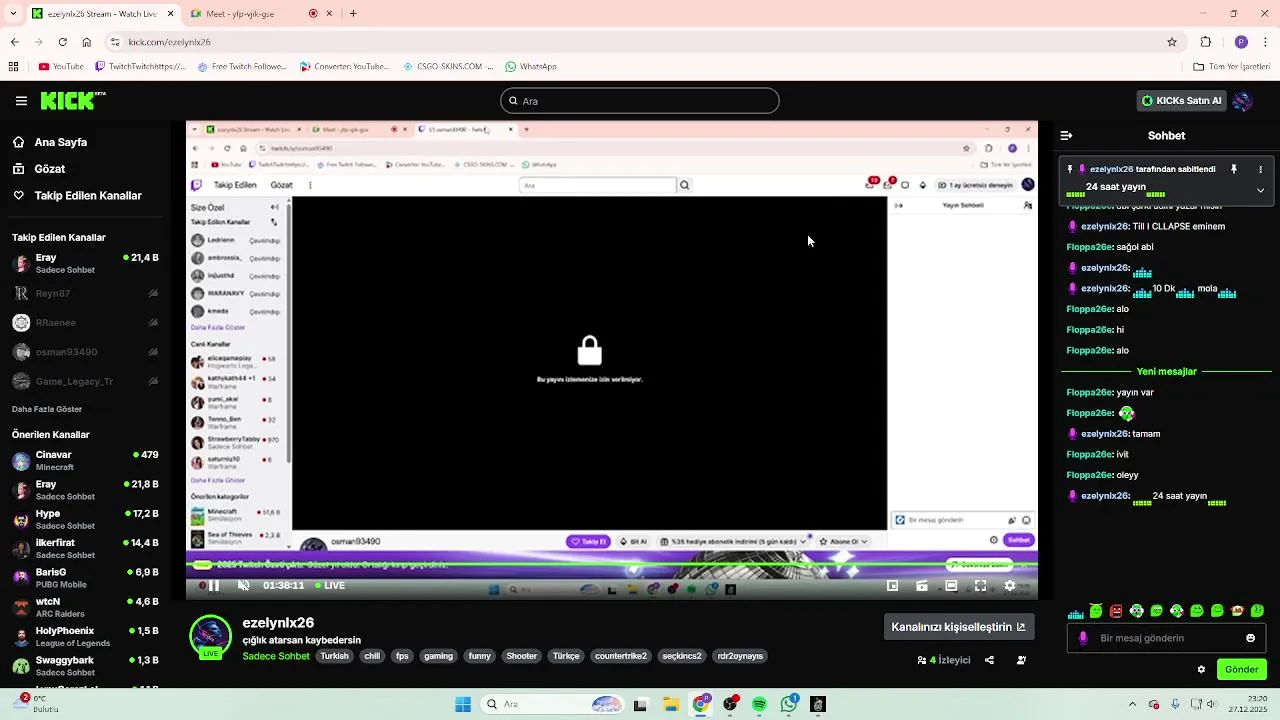
Task: Click the Sadece Sohbet category link
Action: coord(276,656)
